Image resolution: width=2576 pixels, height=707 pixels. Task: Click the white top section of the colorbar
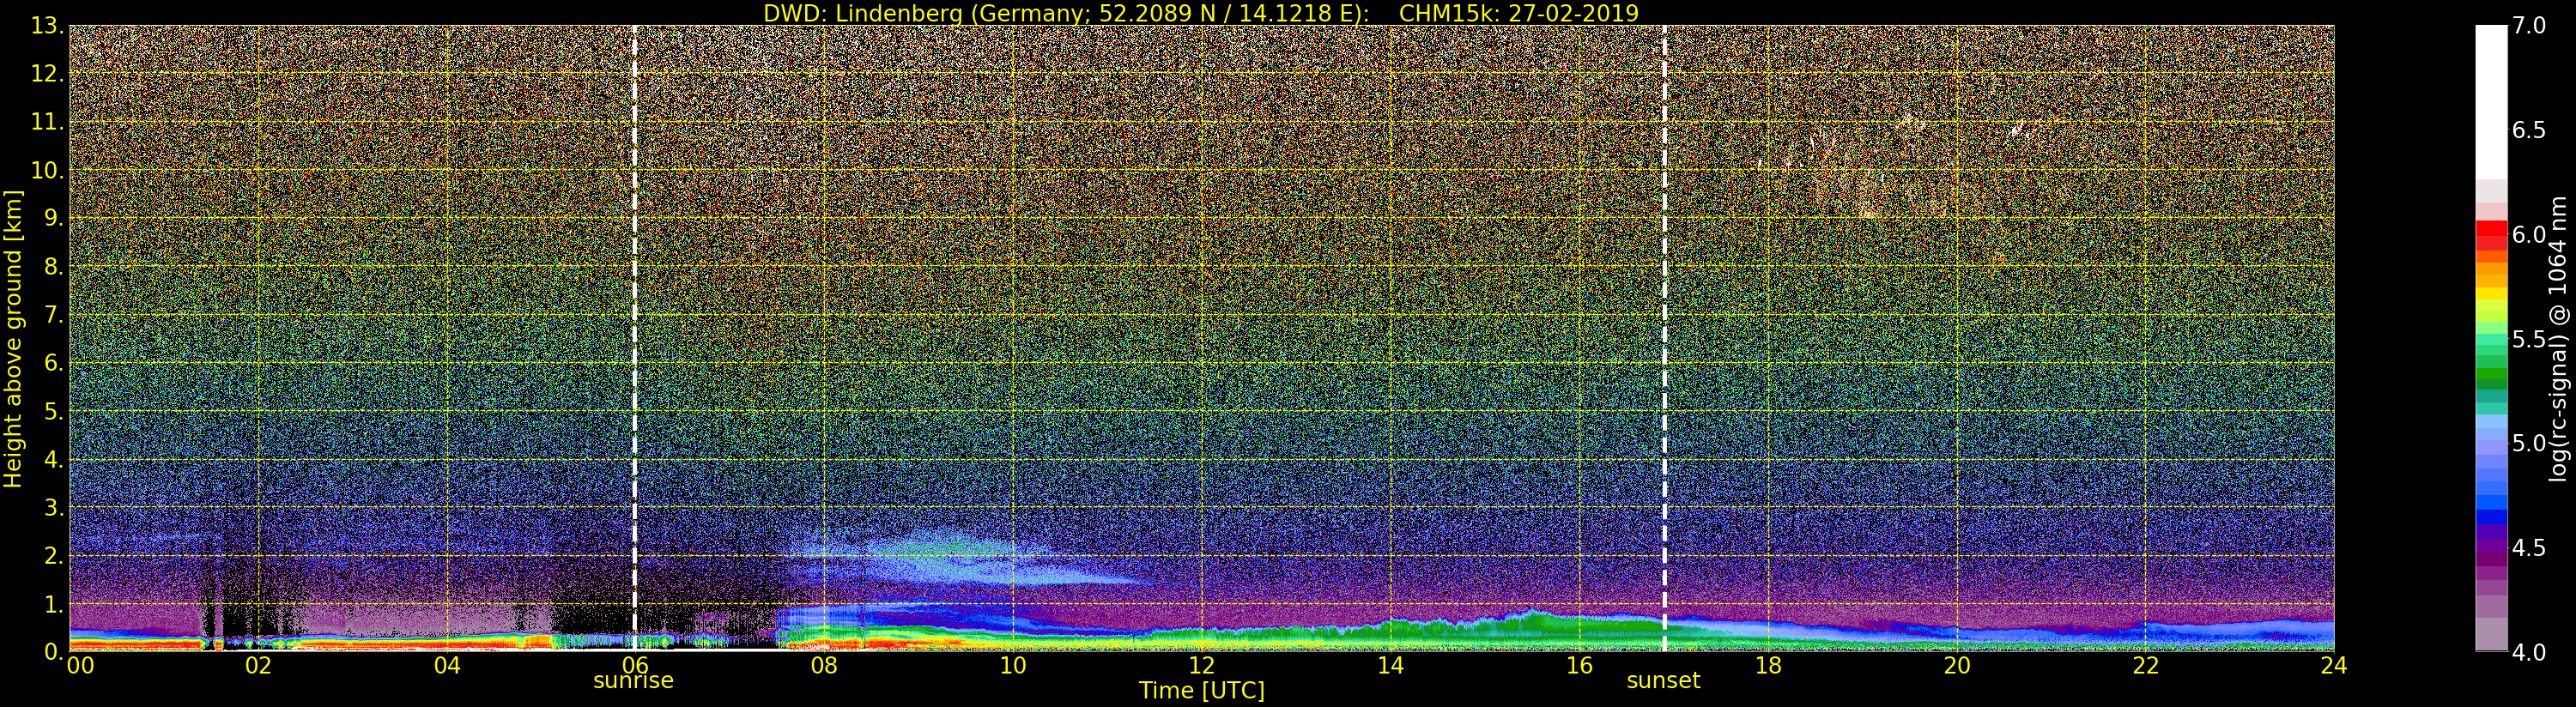coord(2491,103)
